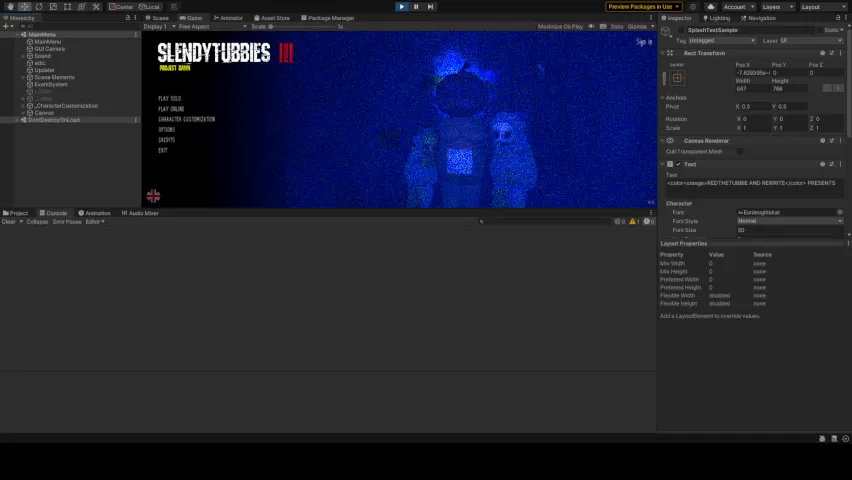Open the Package Manager tab
Viewport: 852px width, 480px height.
coord(328,17)
